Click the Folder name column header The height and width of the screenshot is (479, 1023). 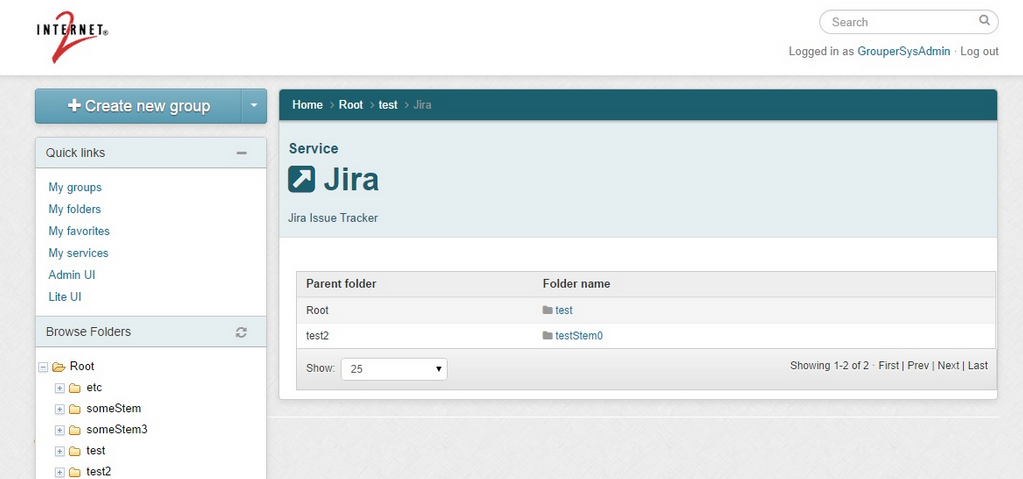(577, 285)
